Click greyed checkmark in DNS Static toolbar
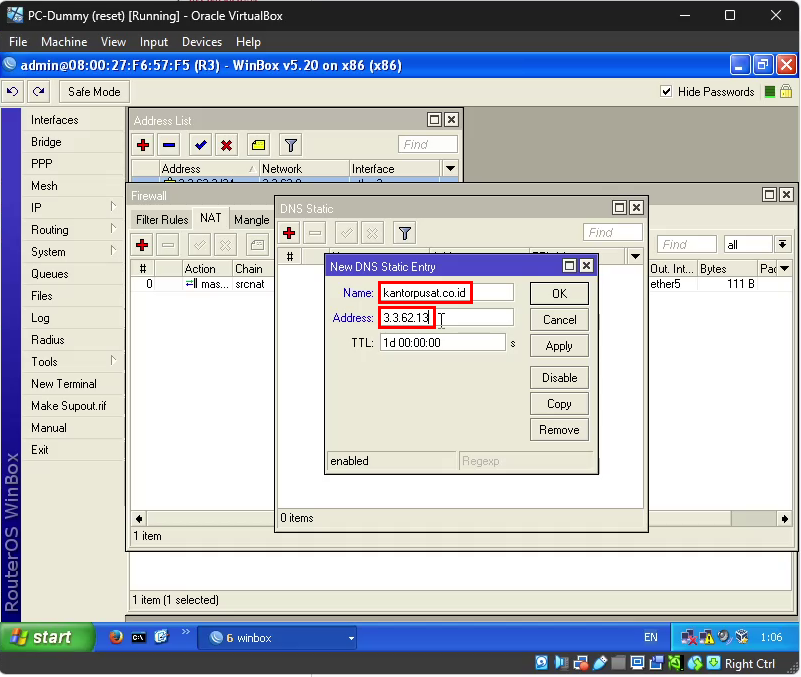This screenshot has width=801, height=677. tap(346, 233)
